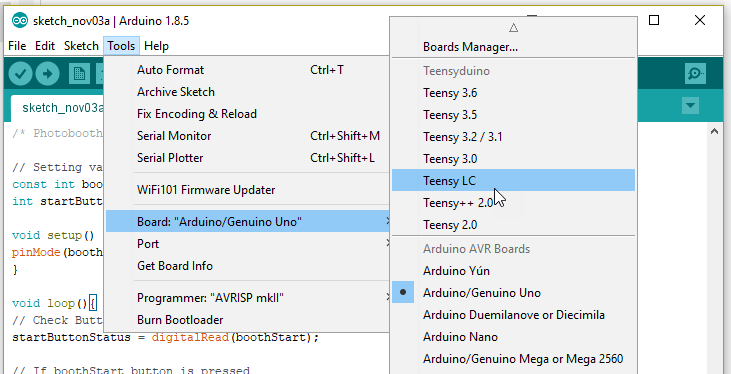Select Arduino Yún board
This screenshot has height=374, width=731.
point(513,270)
